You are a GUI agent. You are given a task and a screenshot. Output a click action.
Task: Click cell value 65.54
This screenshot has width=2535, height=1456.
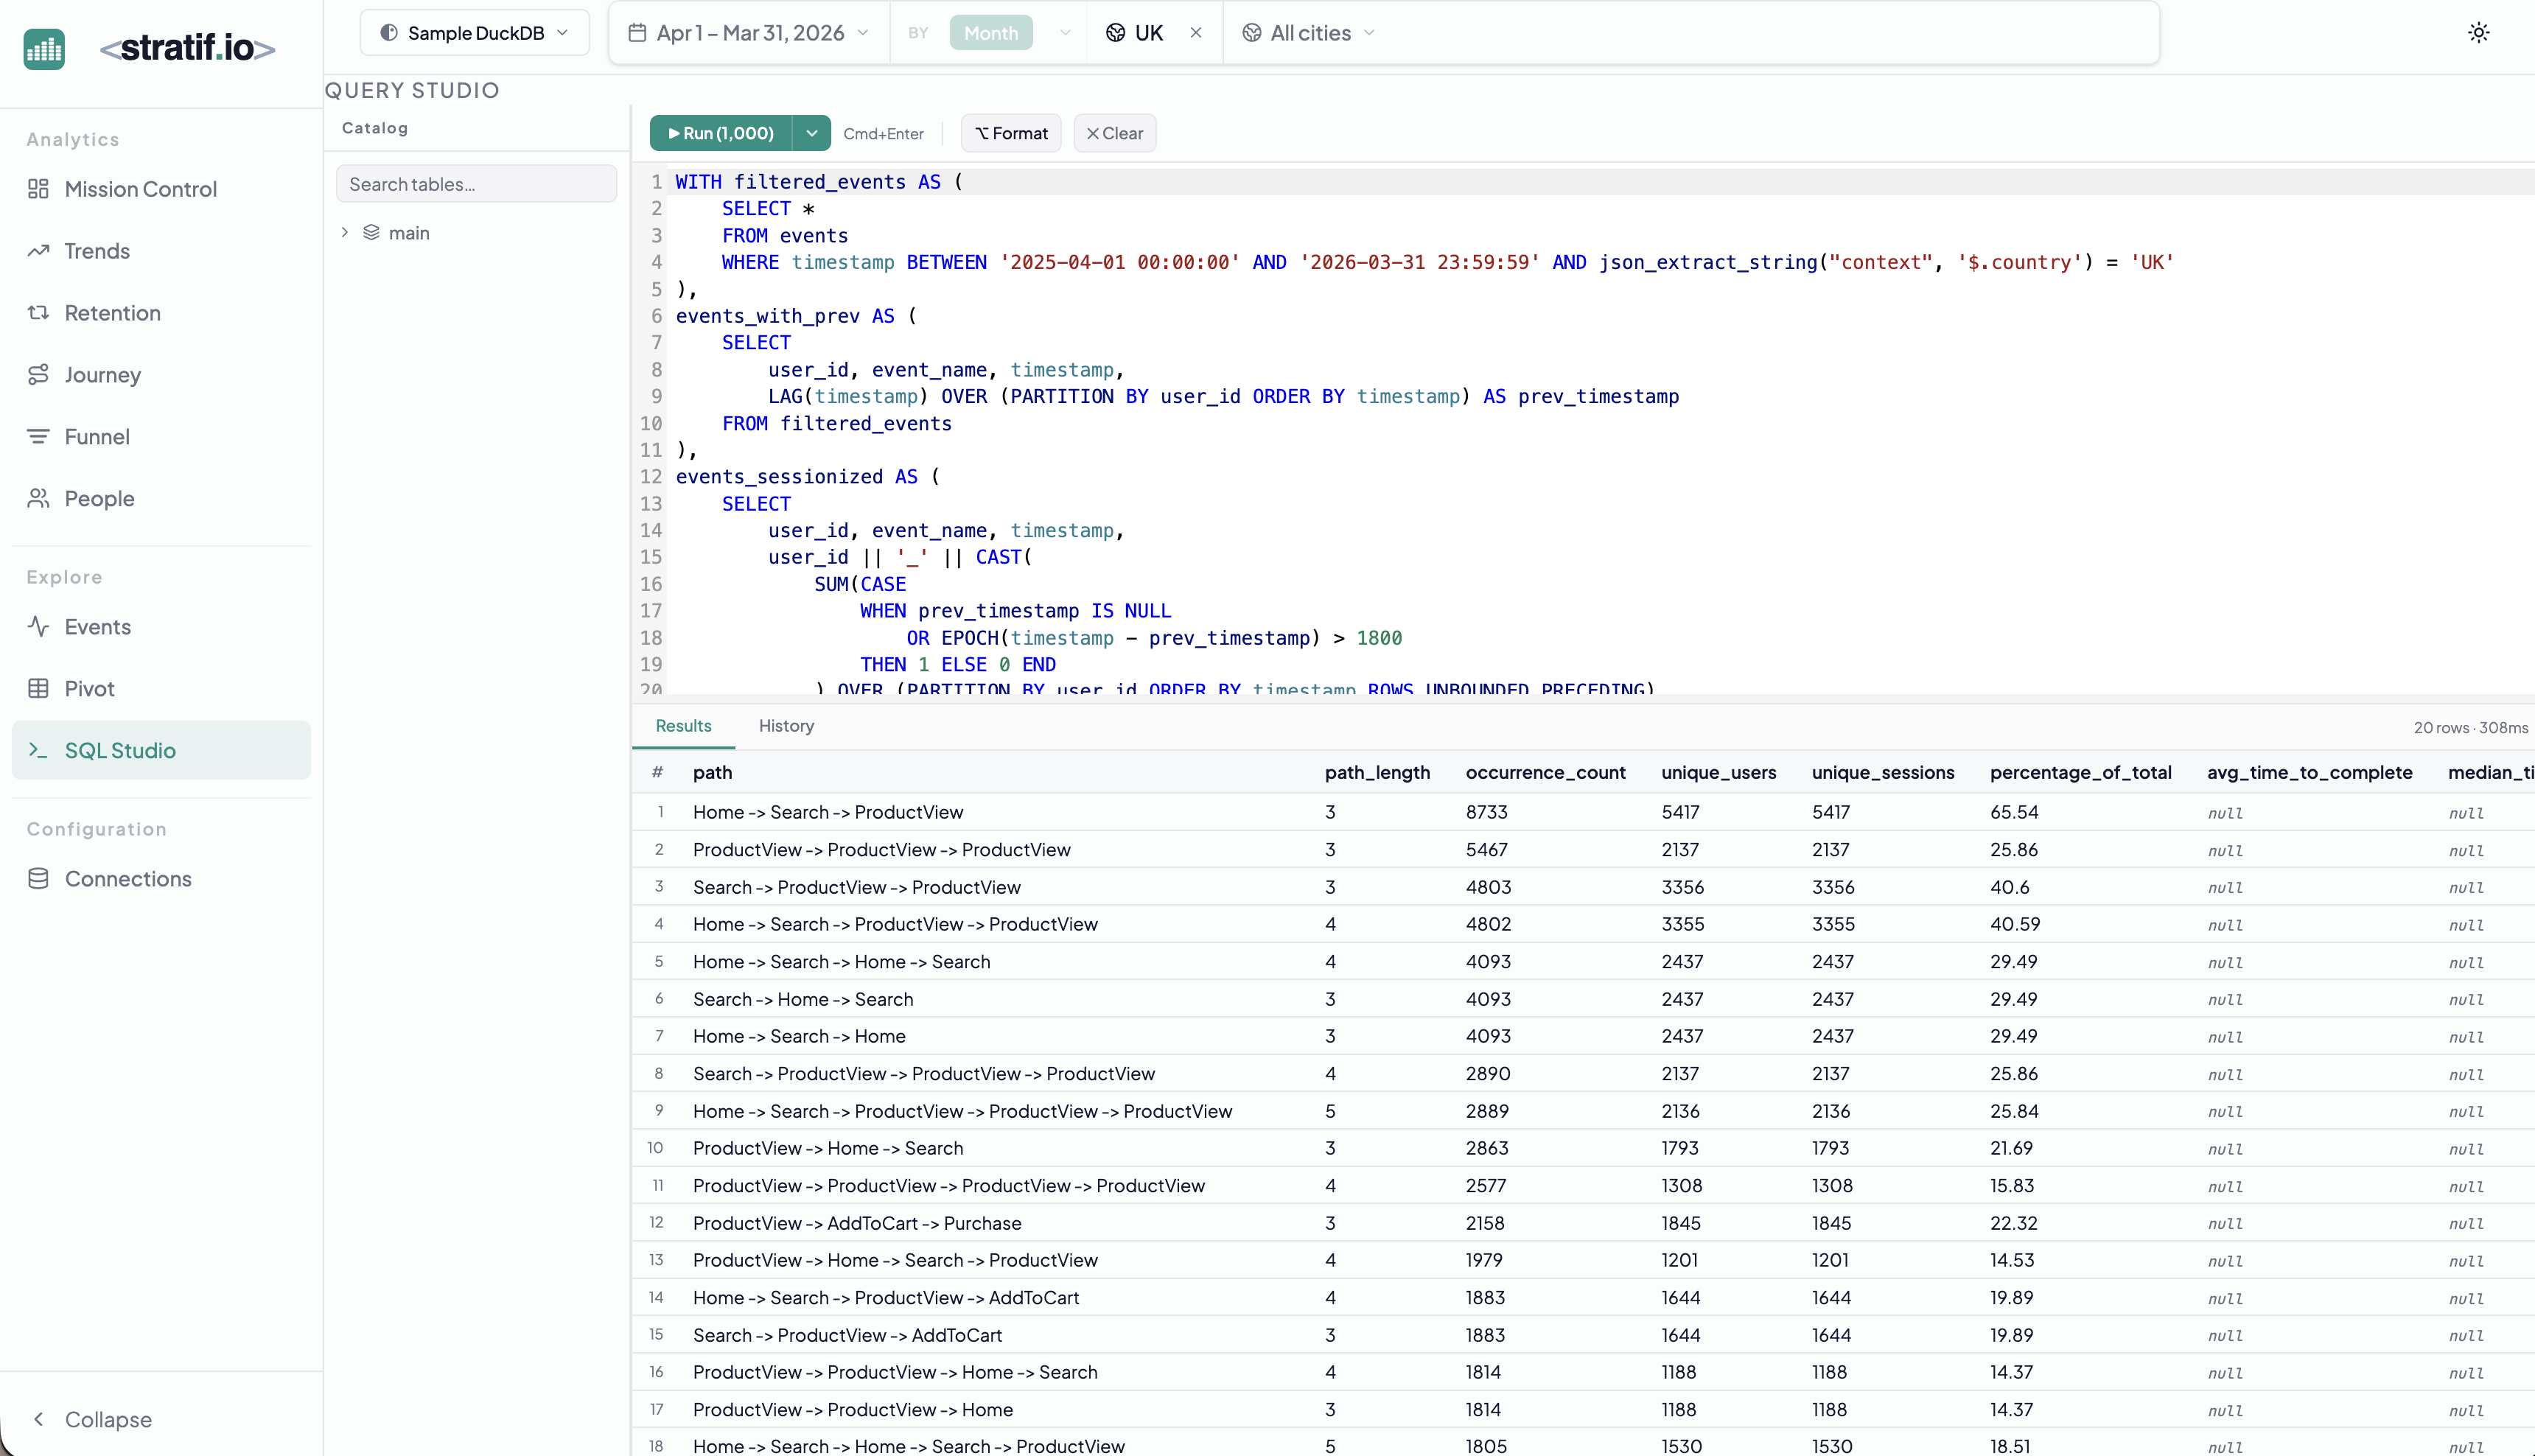coord(2013,812)
